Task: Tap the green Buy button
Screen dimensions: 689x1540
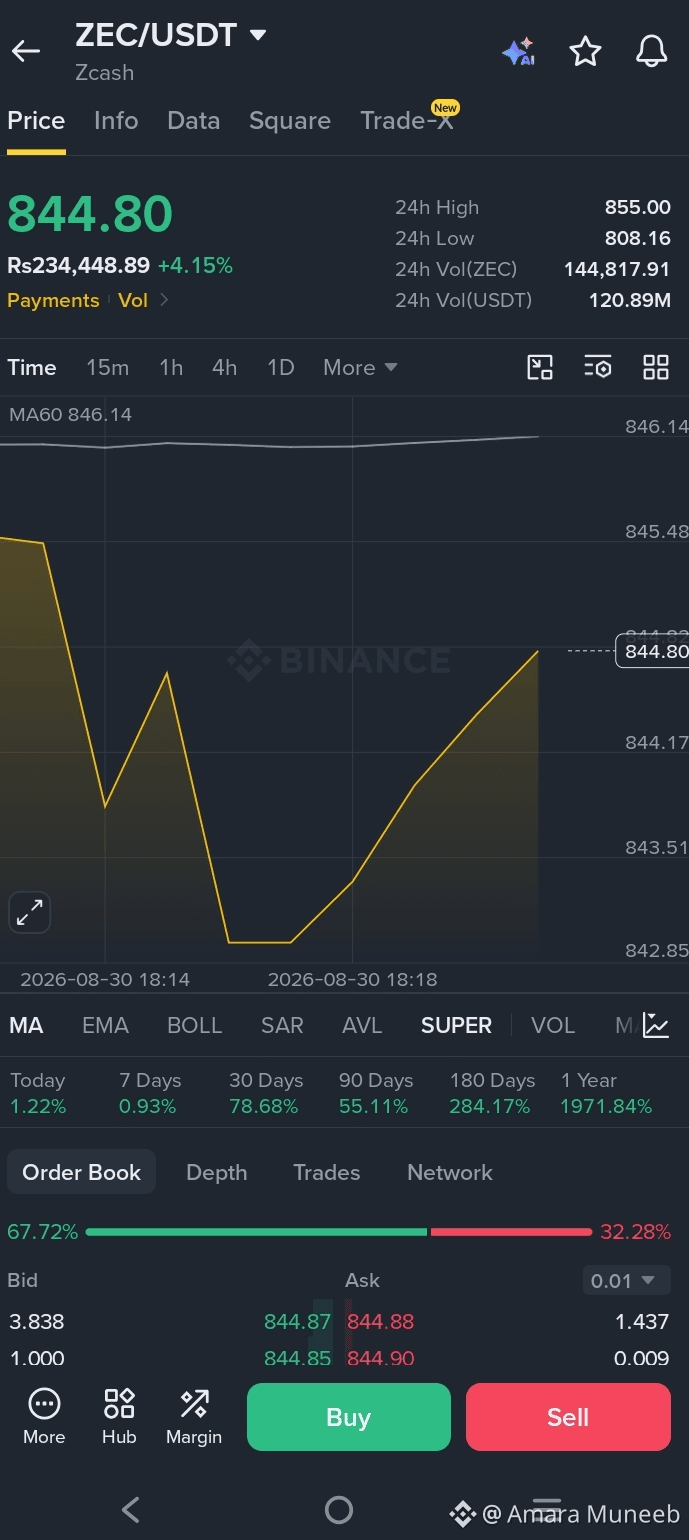Action: 349,1417
